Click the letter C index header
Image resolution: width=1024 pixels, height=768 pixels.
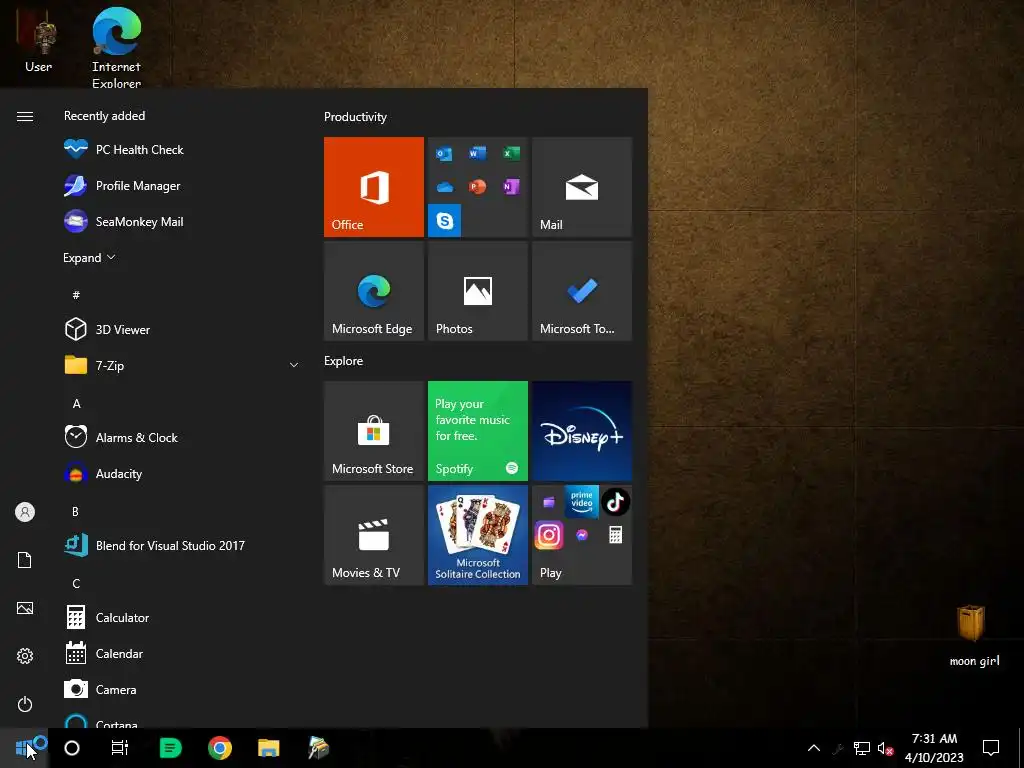(x=76, y=583)
